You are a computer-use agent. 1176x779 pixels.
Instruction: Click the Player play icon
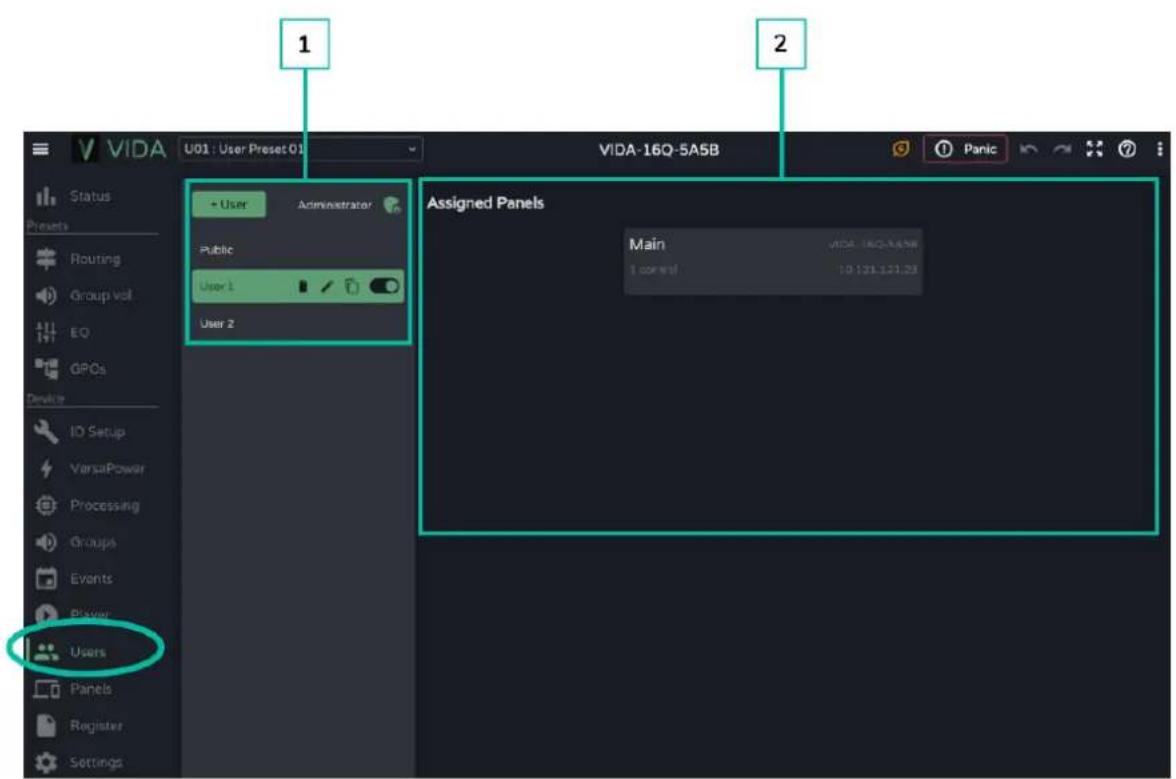[x=46, y=615]
